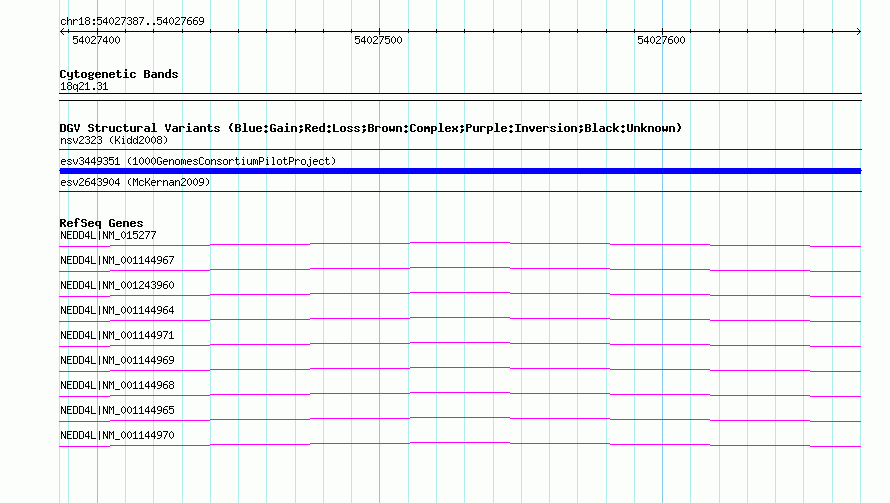Click the right arrow of the ruler

point(858,31)
